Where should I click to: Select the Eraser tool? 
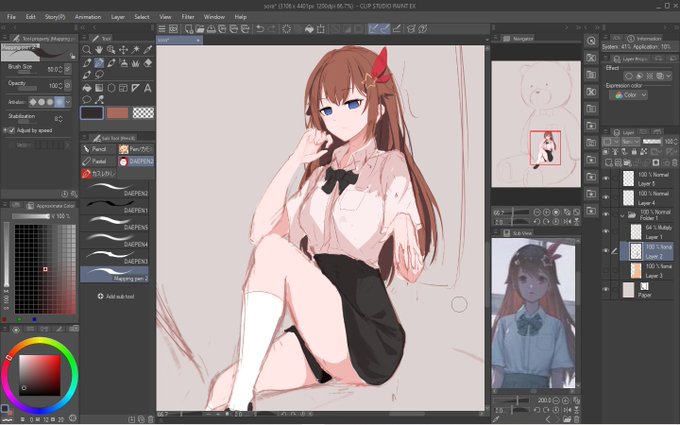(x=147, y=63)
